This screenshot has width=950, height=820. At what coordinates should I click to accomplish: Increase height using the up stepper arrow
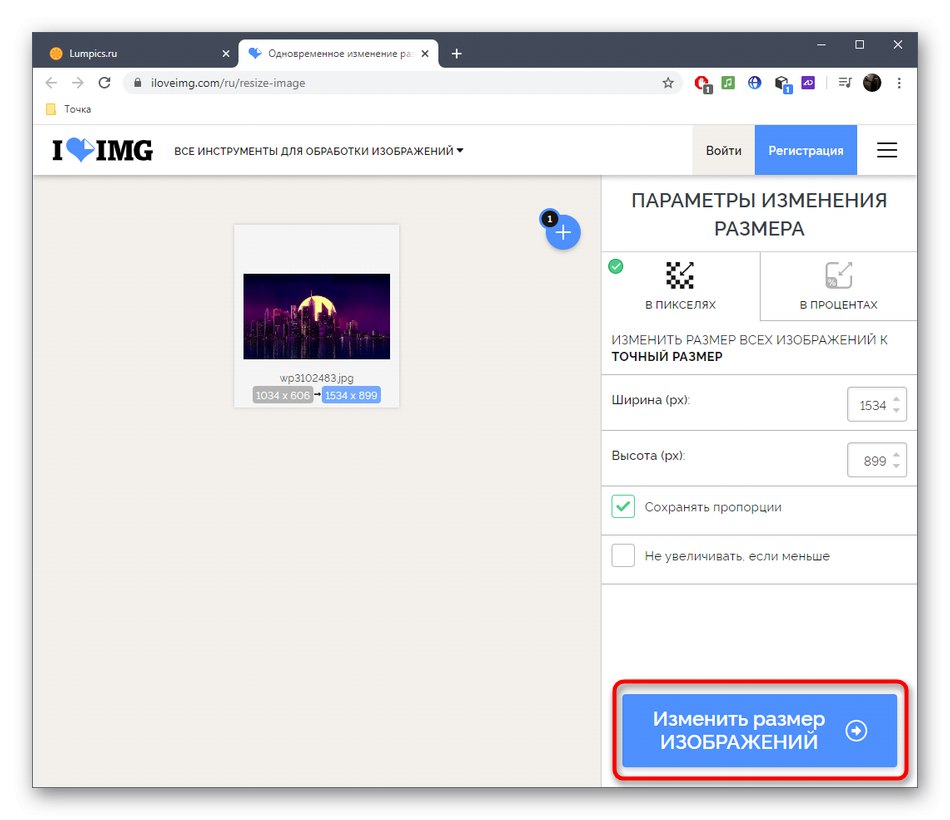[896, 455]
